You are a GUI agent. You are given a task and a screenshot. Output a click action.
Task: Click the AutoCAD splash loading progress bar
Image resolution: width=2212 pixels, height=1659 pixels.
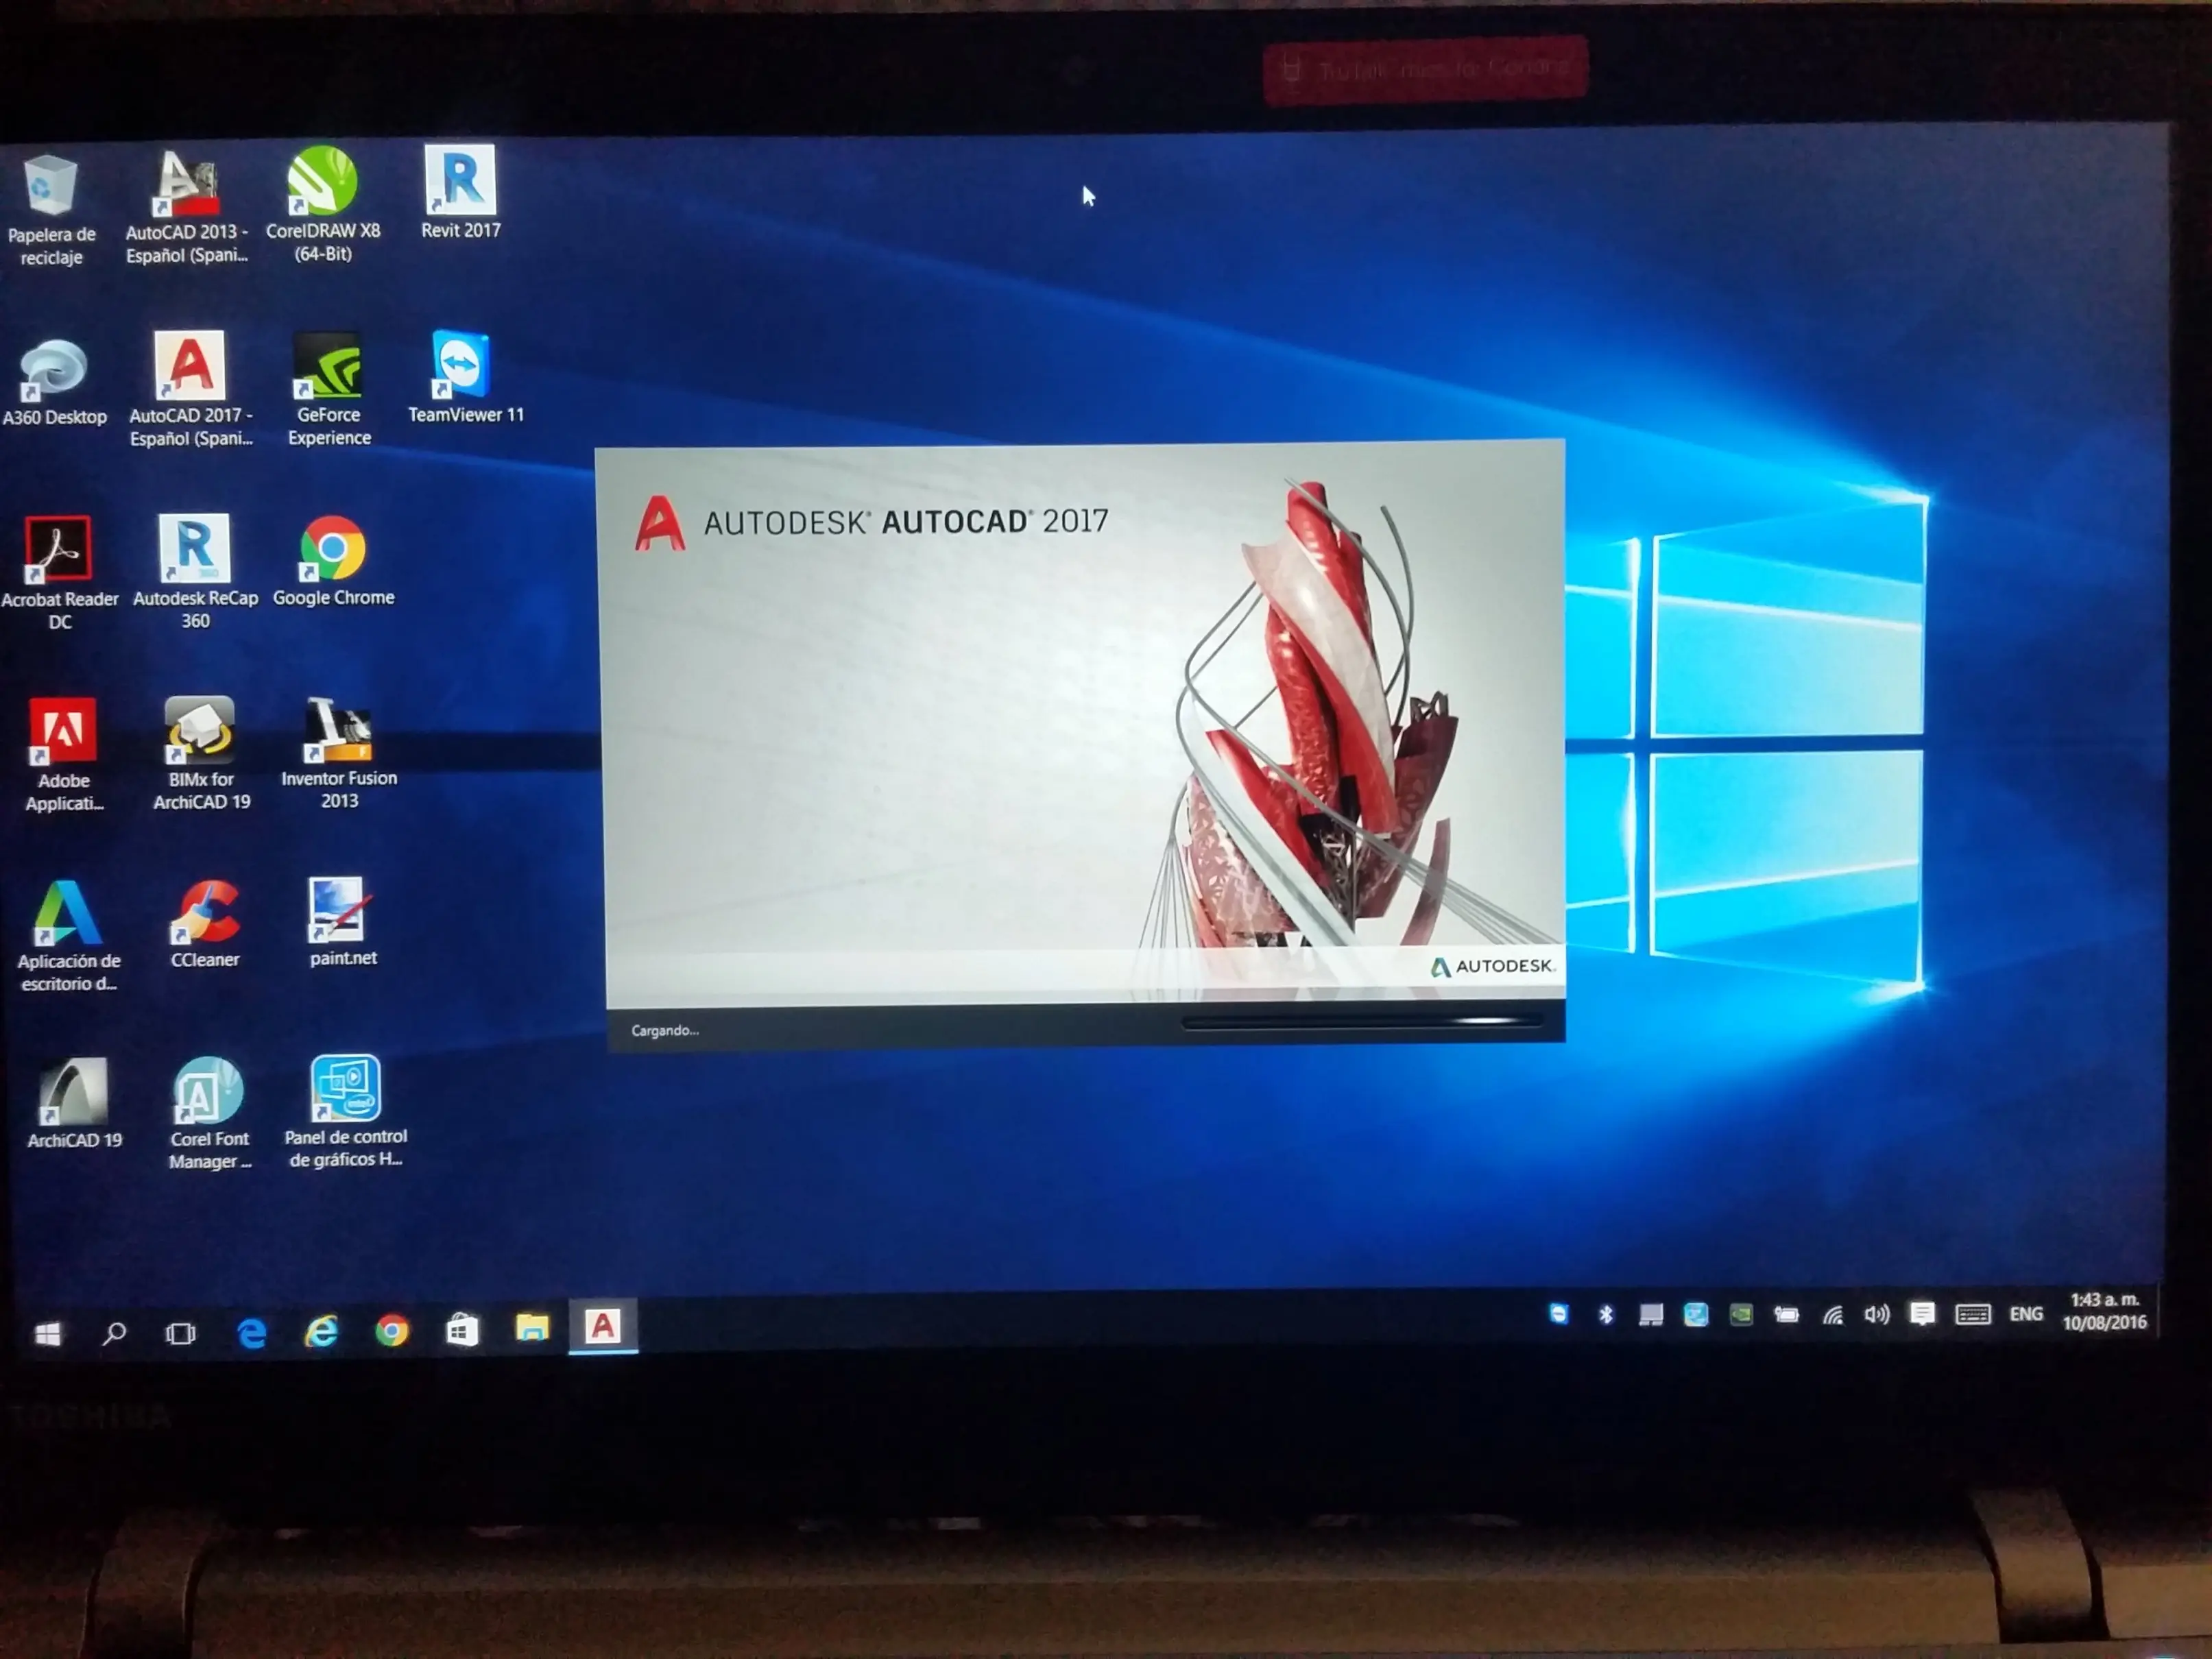click(1361, 1022)
